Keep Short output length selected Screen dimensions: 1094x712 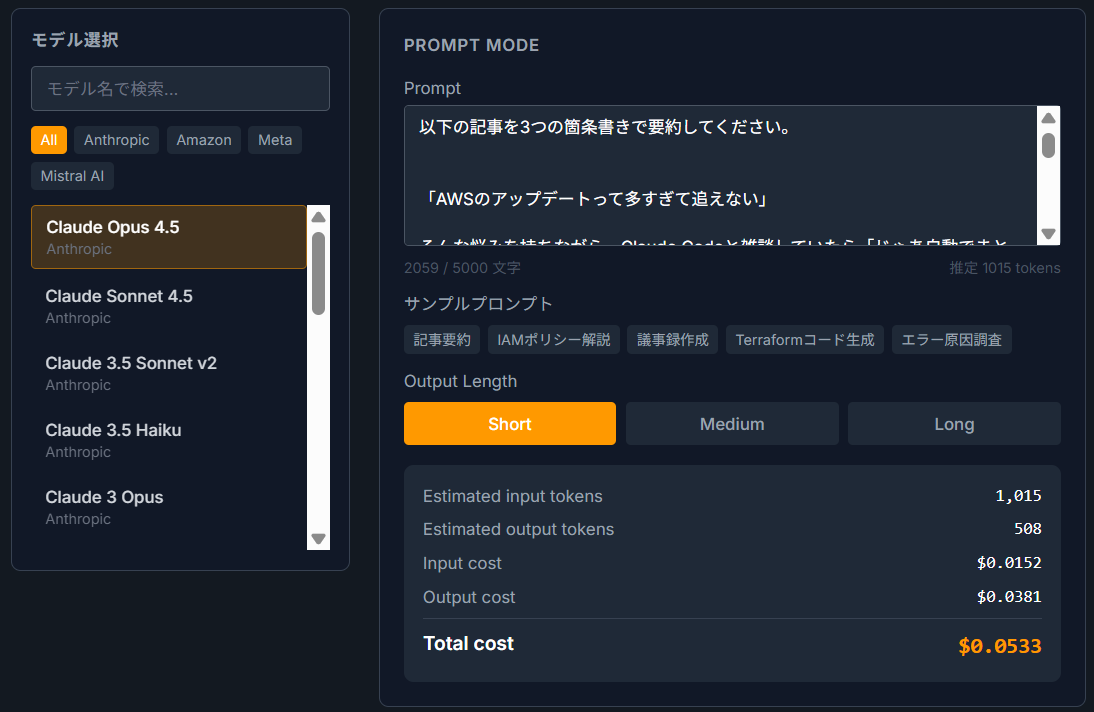tap(509, 423)
